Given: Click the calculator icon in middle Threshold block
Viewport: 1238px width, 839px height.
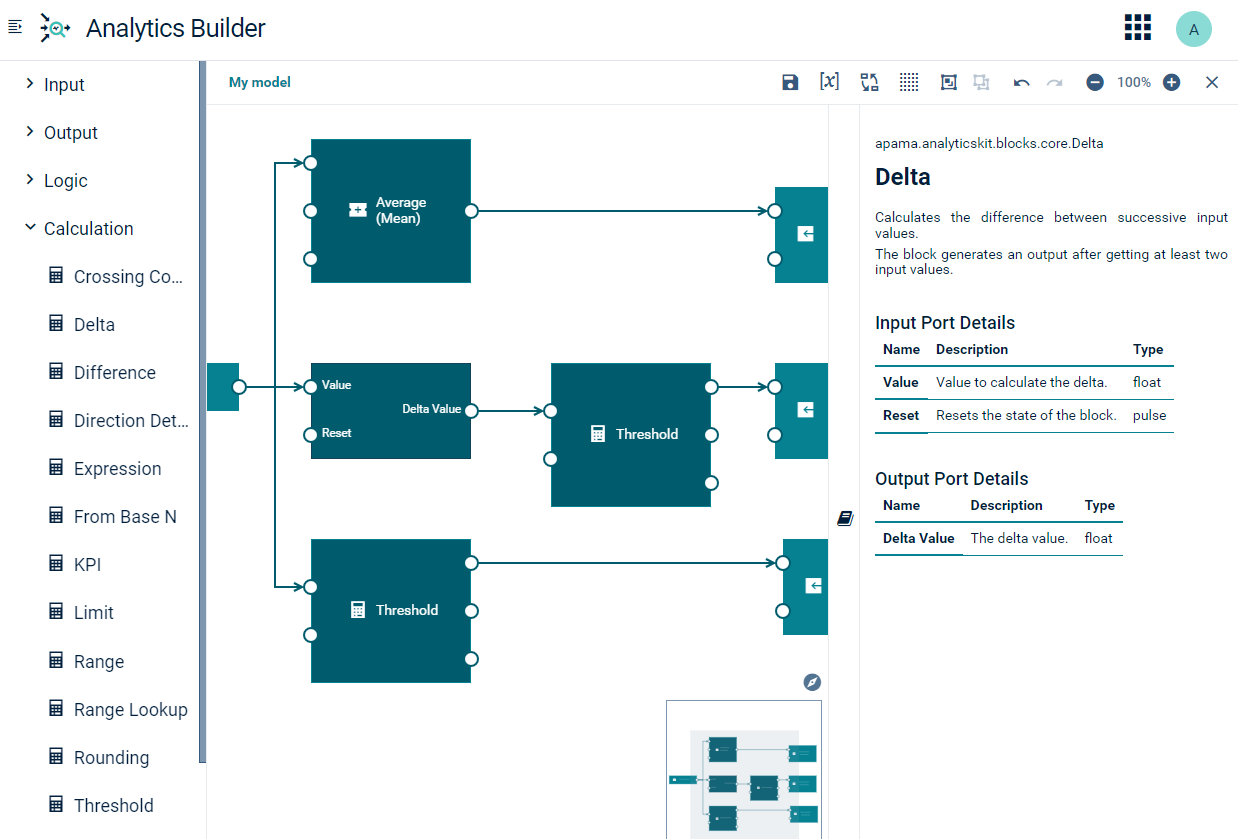Looking at the screenshot, I should (598, 434).
